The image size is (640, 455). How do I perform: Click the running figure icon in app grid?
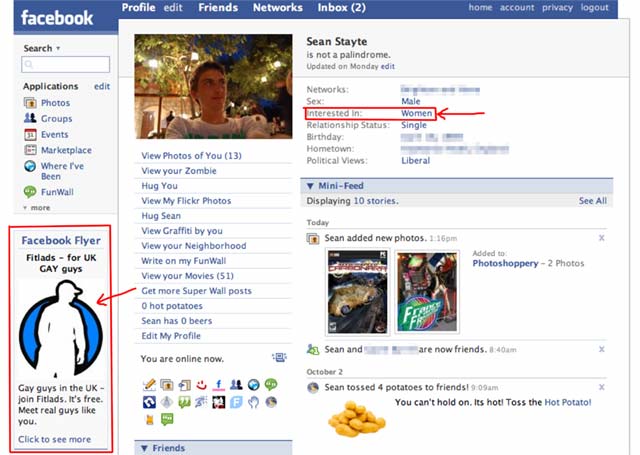point(201,402)
